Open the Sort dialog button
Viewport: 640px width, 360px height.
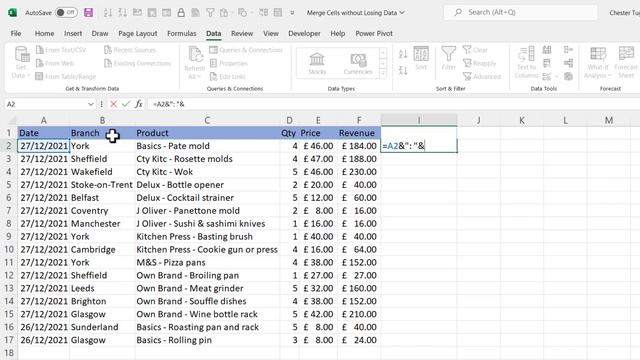pos(421,58)
